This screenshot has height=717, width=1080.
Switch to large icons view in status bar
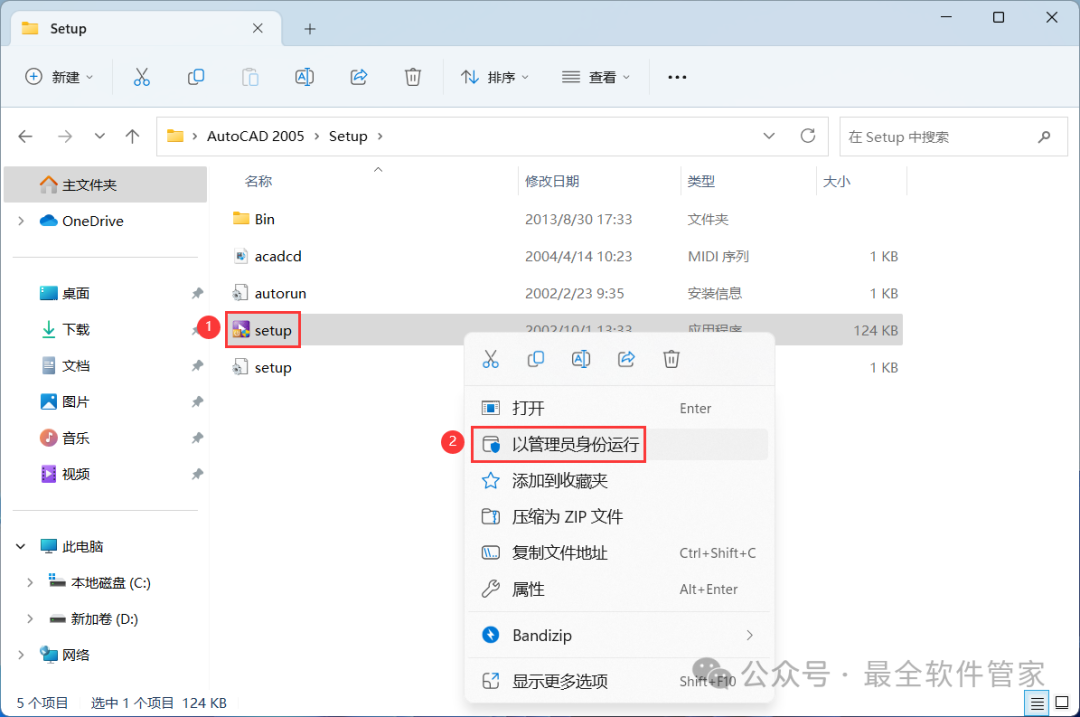coord(1062,703)
